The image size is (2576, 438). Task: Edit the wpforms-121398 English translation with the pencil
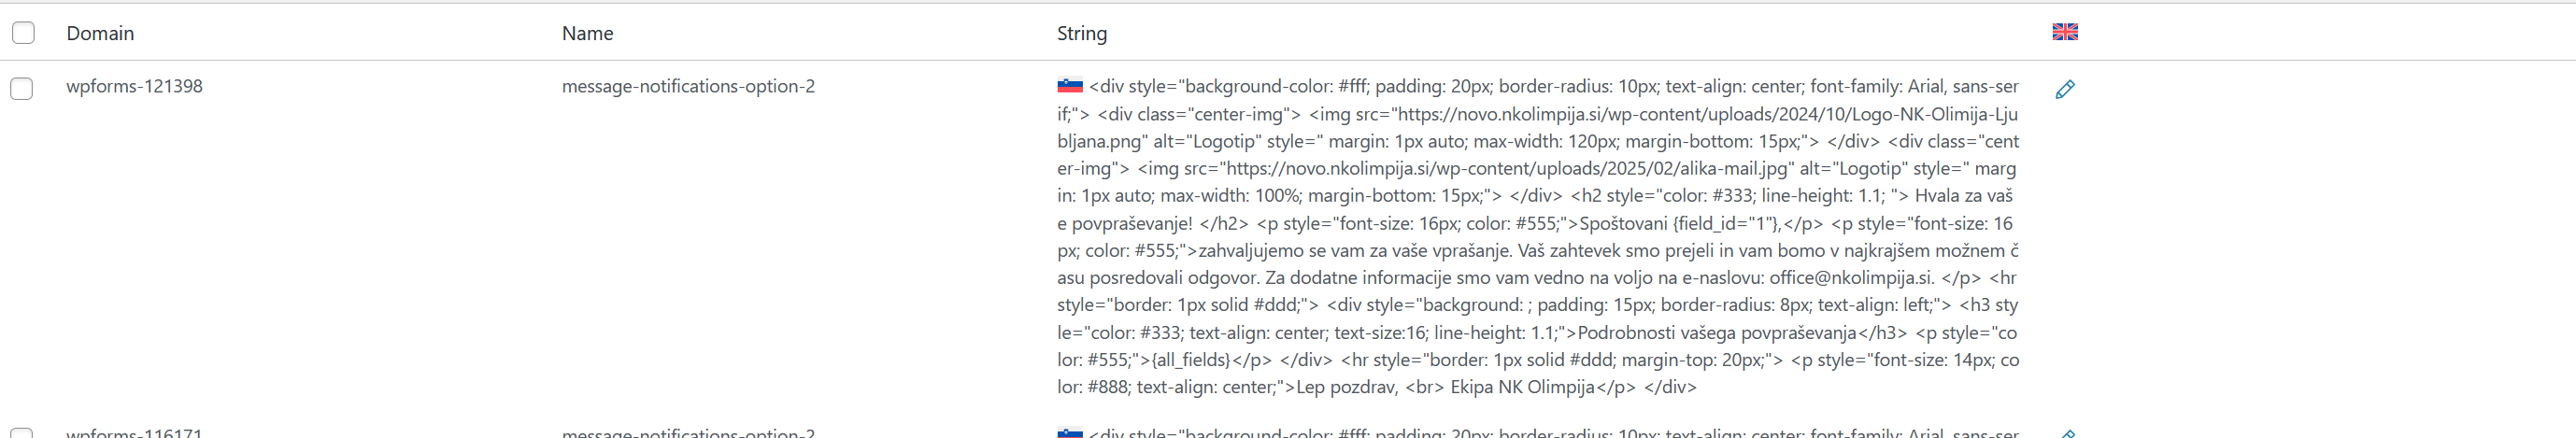(x=2065, y=89)
